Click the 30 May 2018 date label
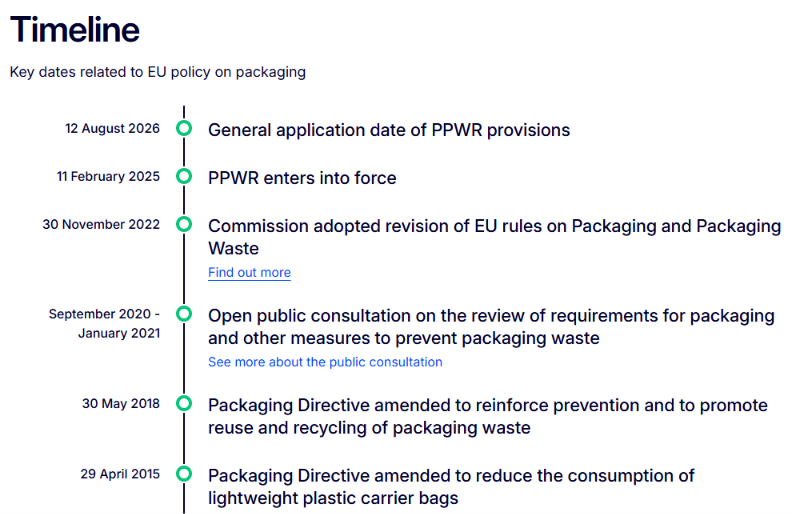This screenshot has width=792, height=514. [x=121, y=404]
